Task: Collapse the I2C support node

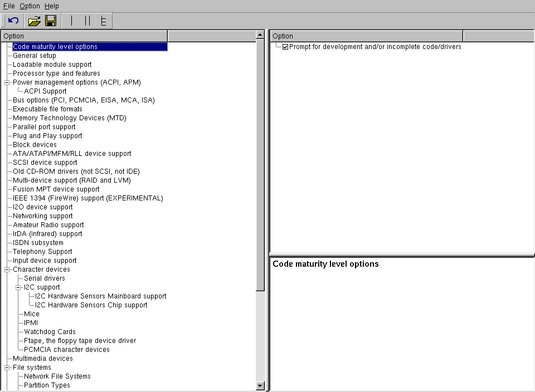Action: tap(18, 287)
